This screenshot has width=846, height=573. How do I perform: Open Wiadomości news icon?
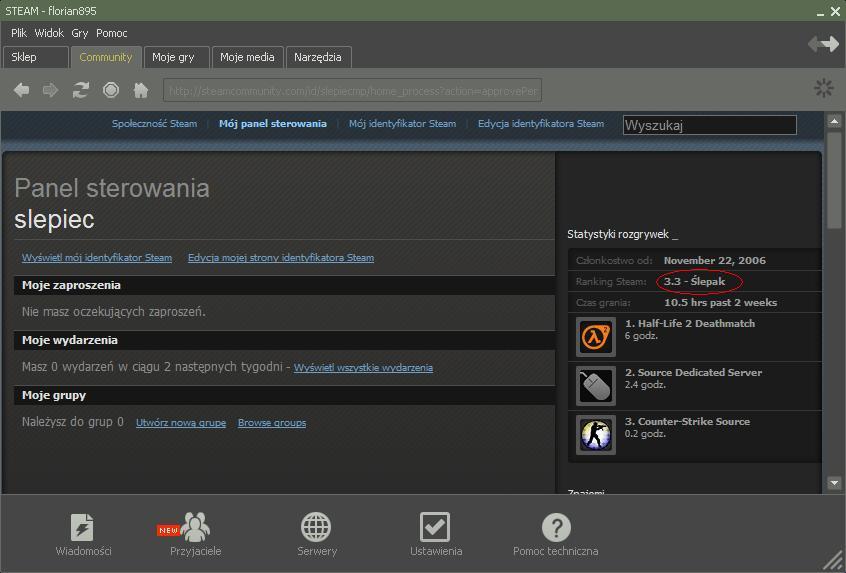click(83, 527)
